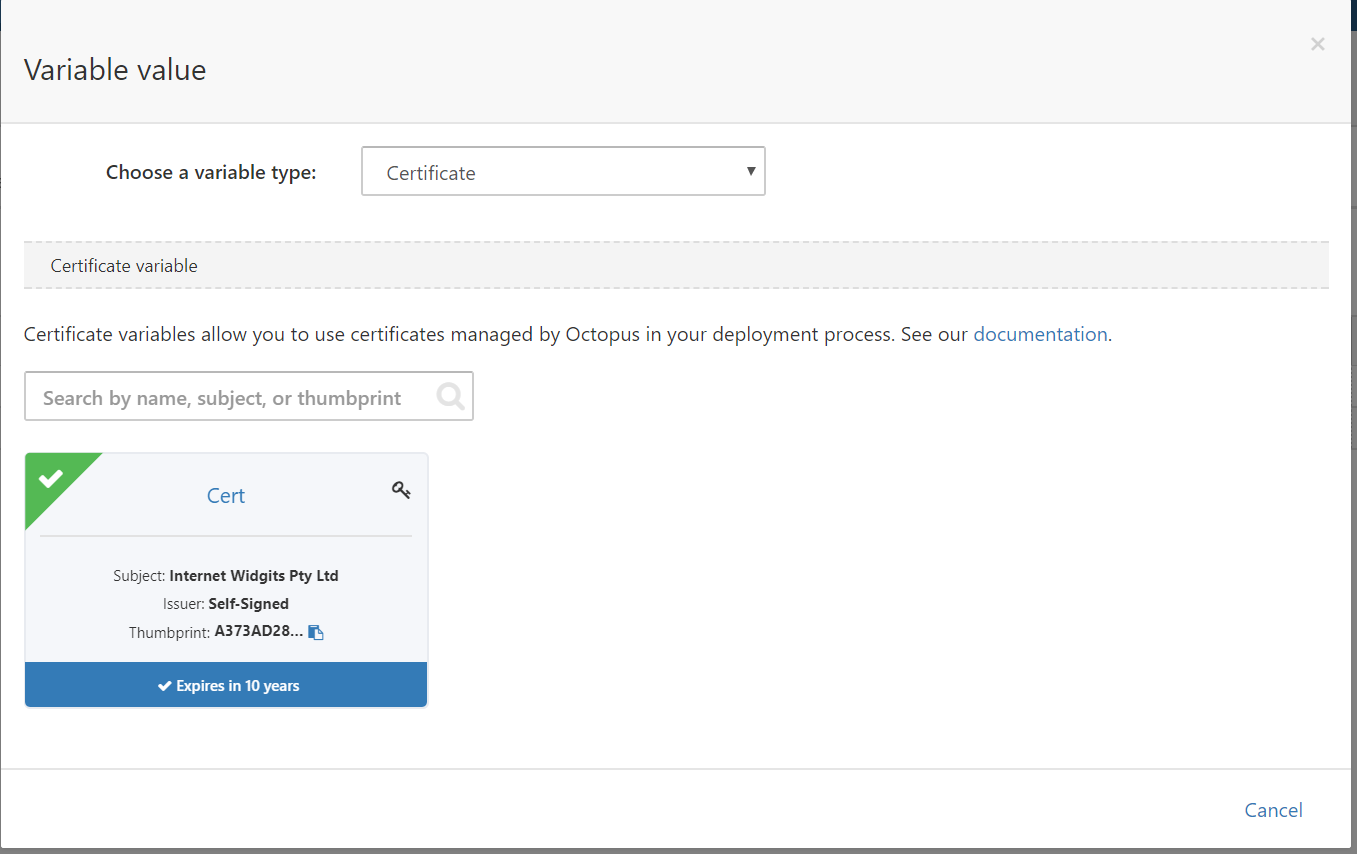
Task: Click the Self-Signed issuer value
Action: click(x=248, y=604)
